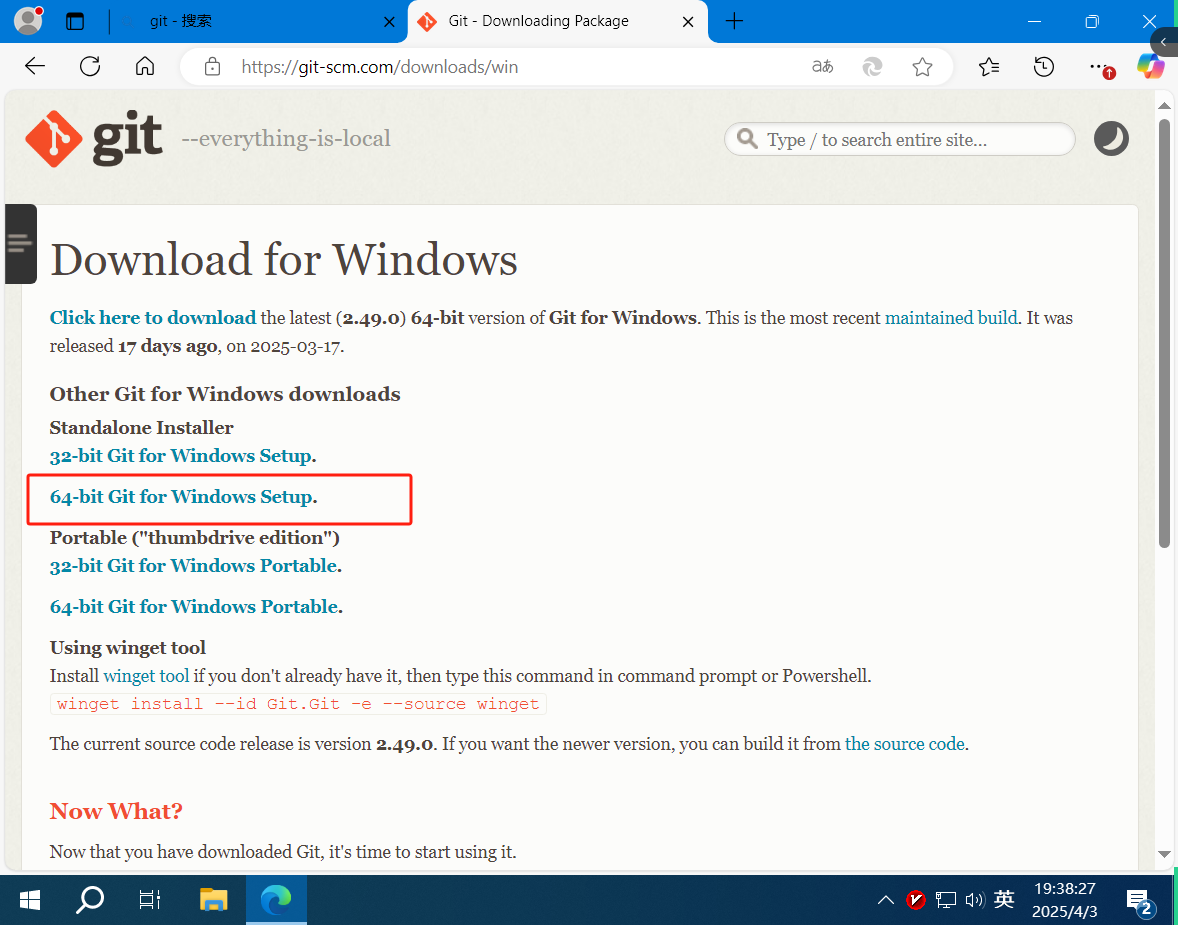The image size is (1178, 925).
Task: Open the translate page icon
Action: pos(823,67)
